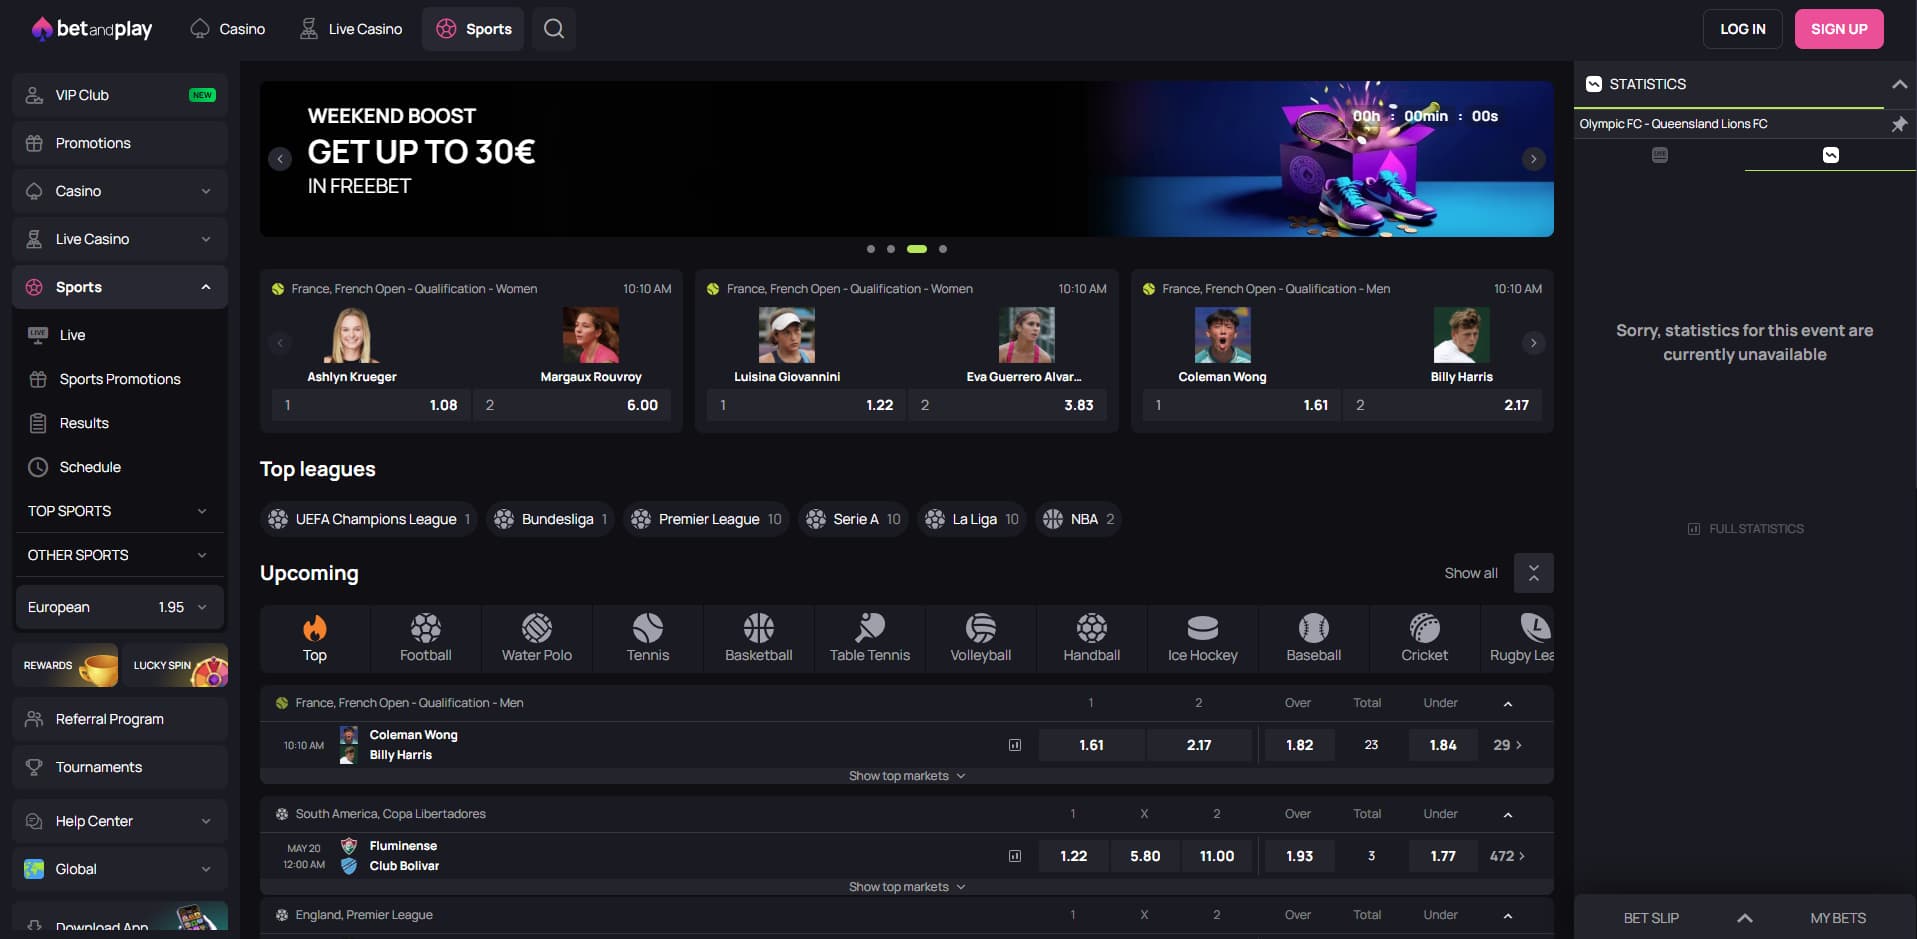Open Sports in top navigation
1917x939 pixels.
click(473, 29)
